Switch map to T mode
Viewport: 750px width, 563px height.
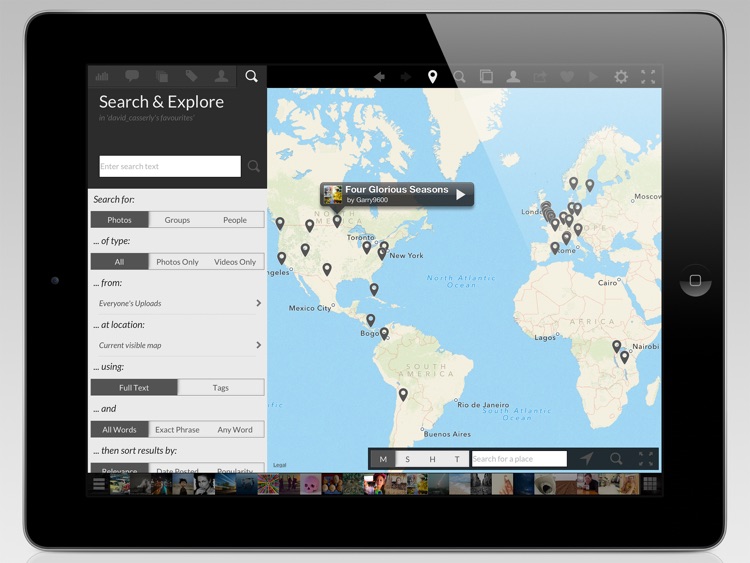coord(457,459)
